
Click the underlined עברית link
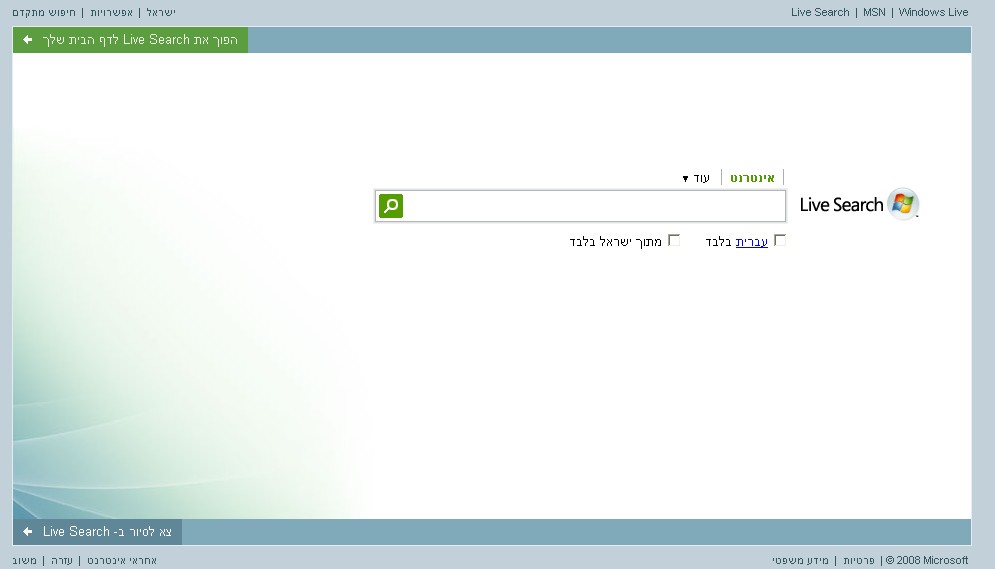point(752,242)
